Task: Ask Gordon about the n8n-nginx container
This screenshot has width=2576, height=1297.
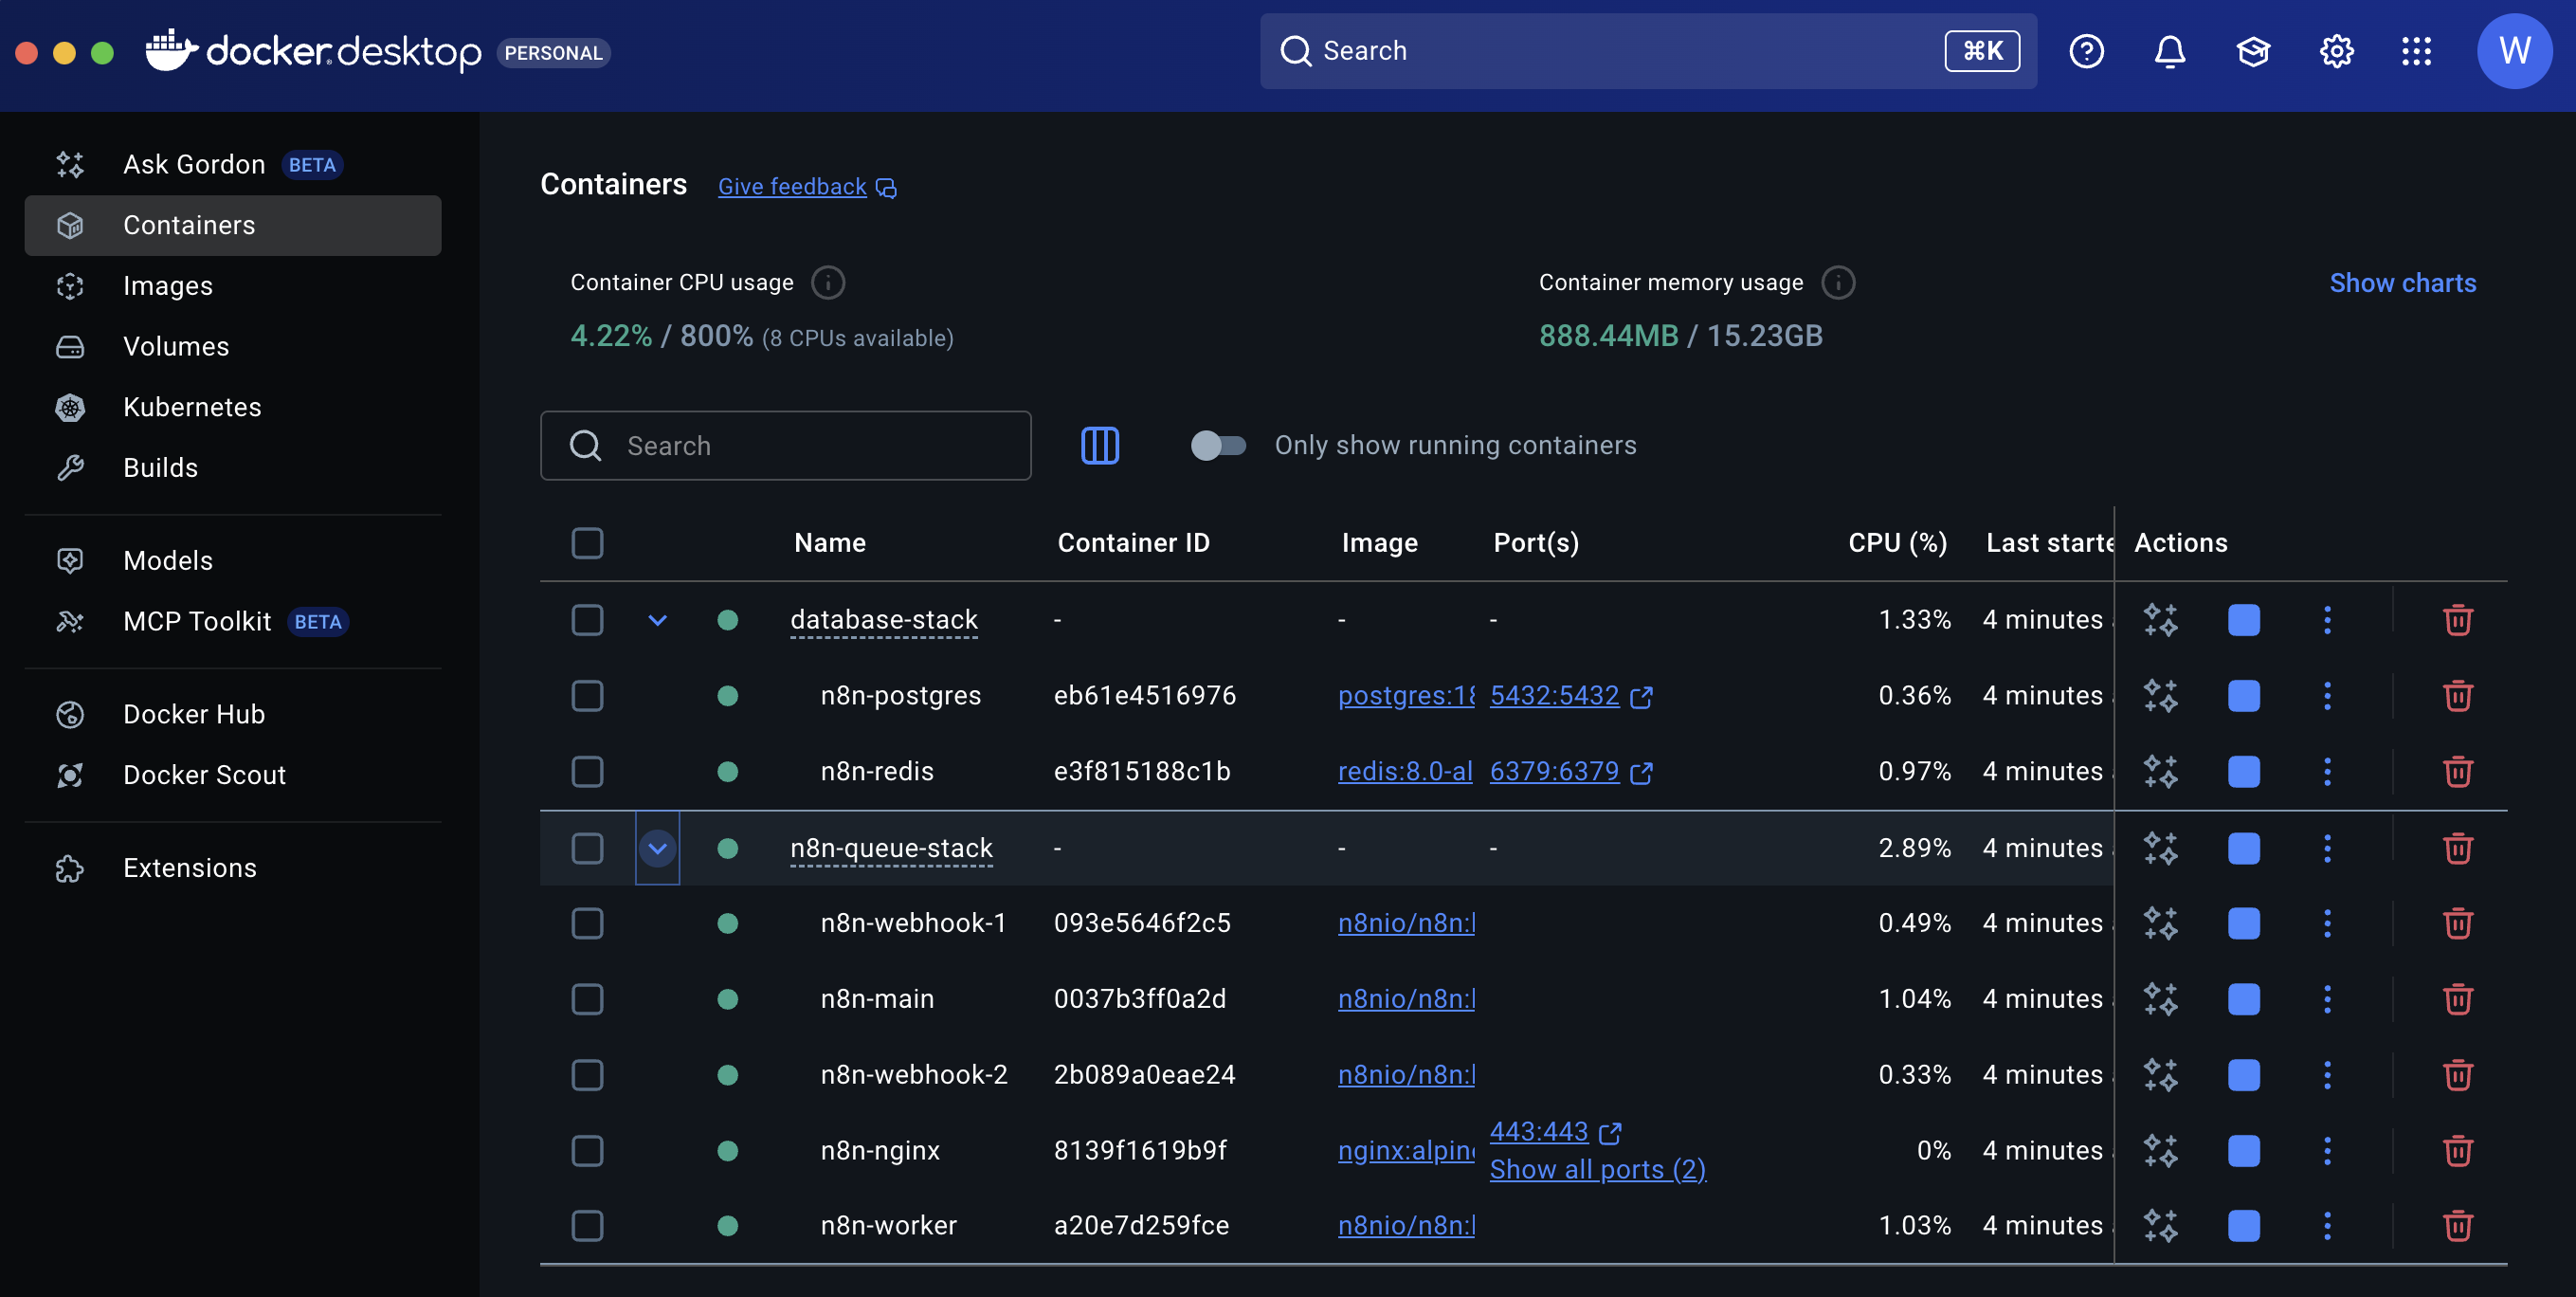Action: click(2160, 1151)
